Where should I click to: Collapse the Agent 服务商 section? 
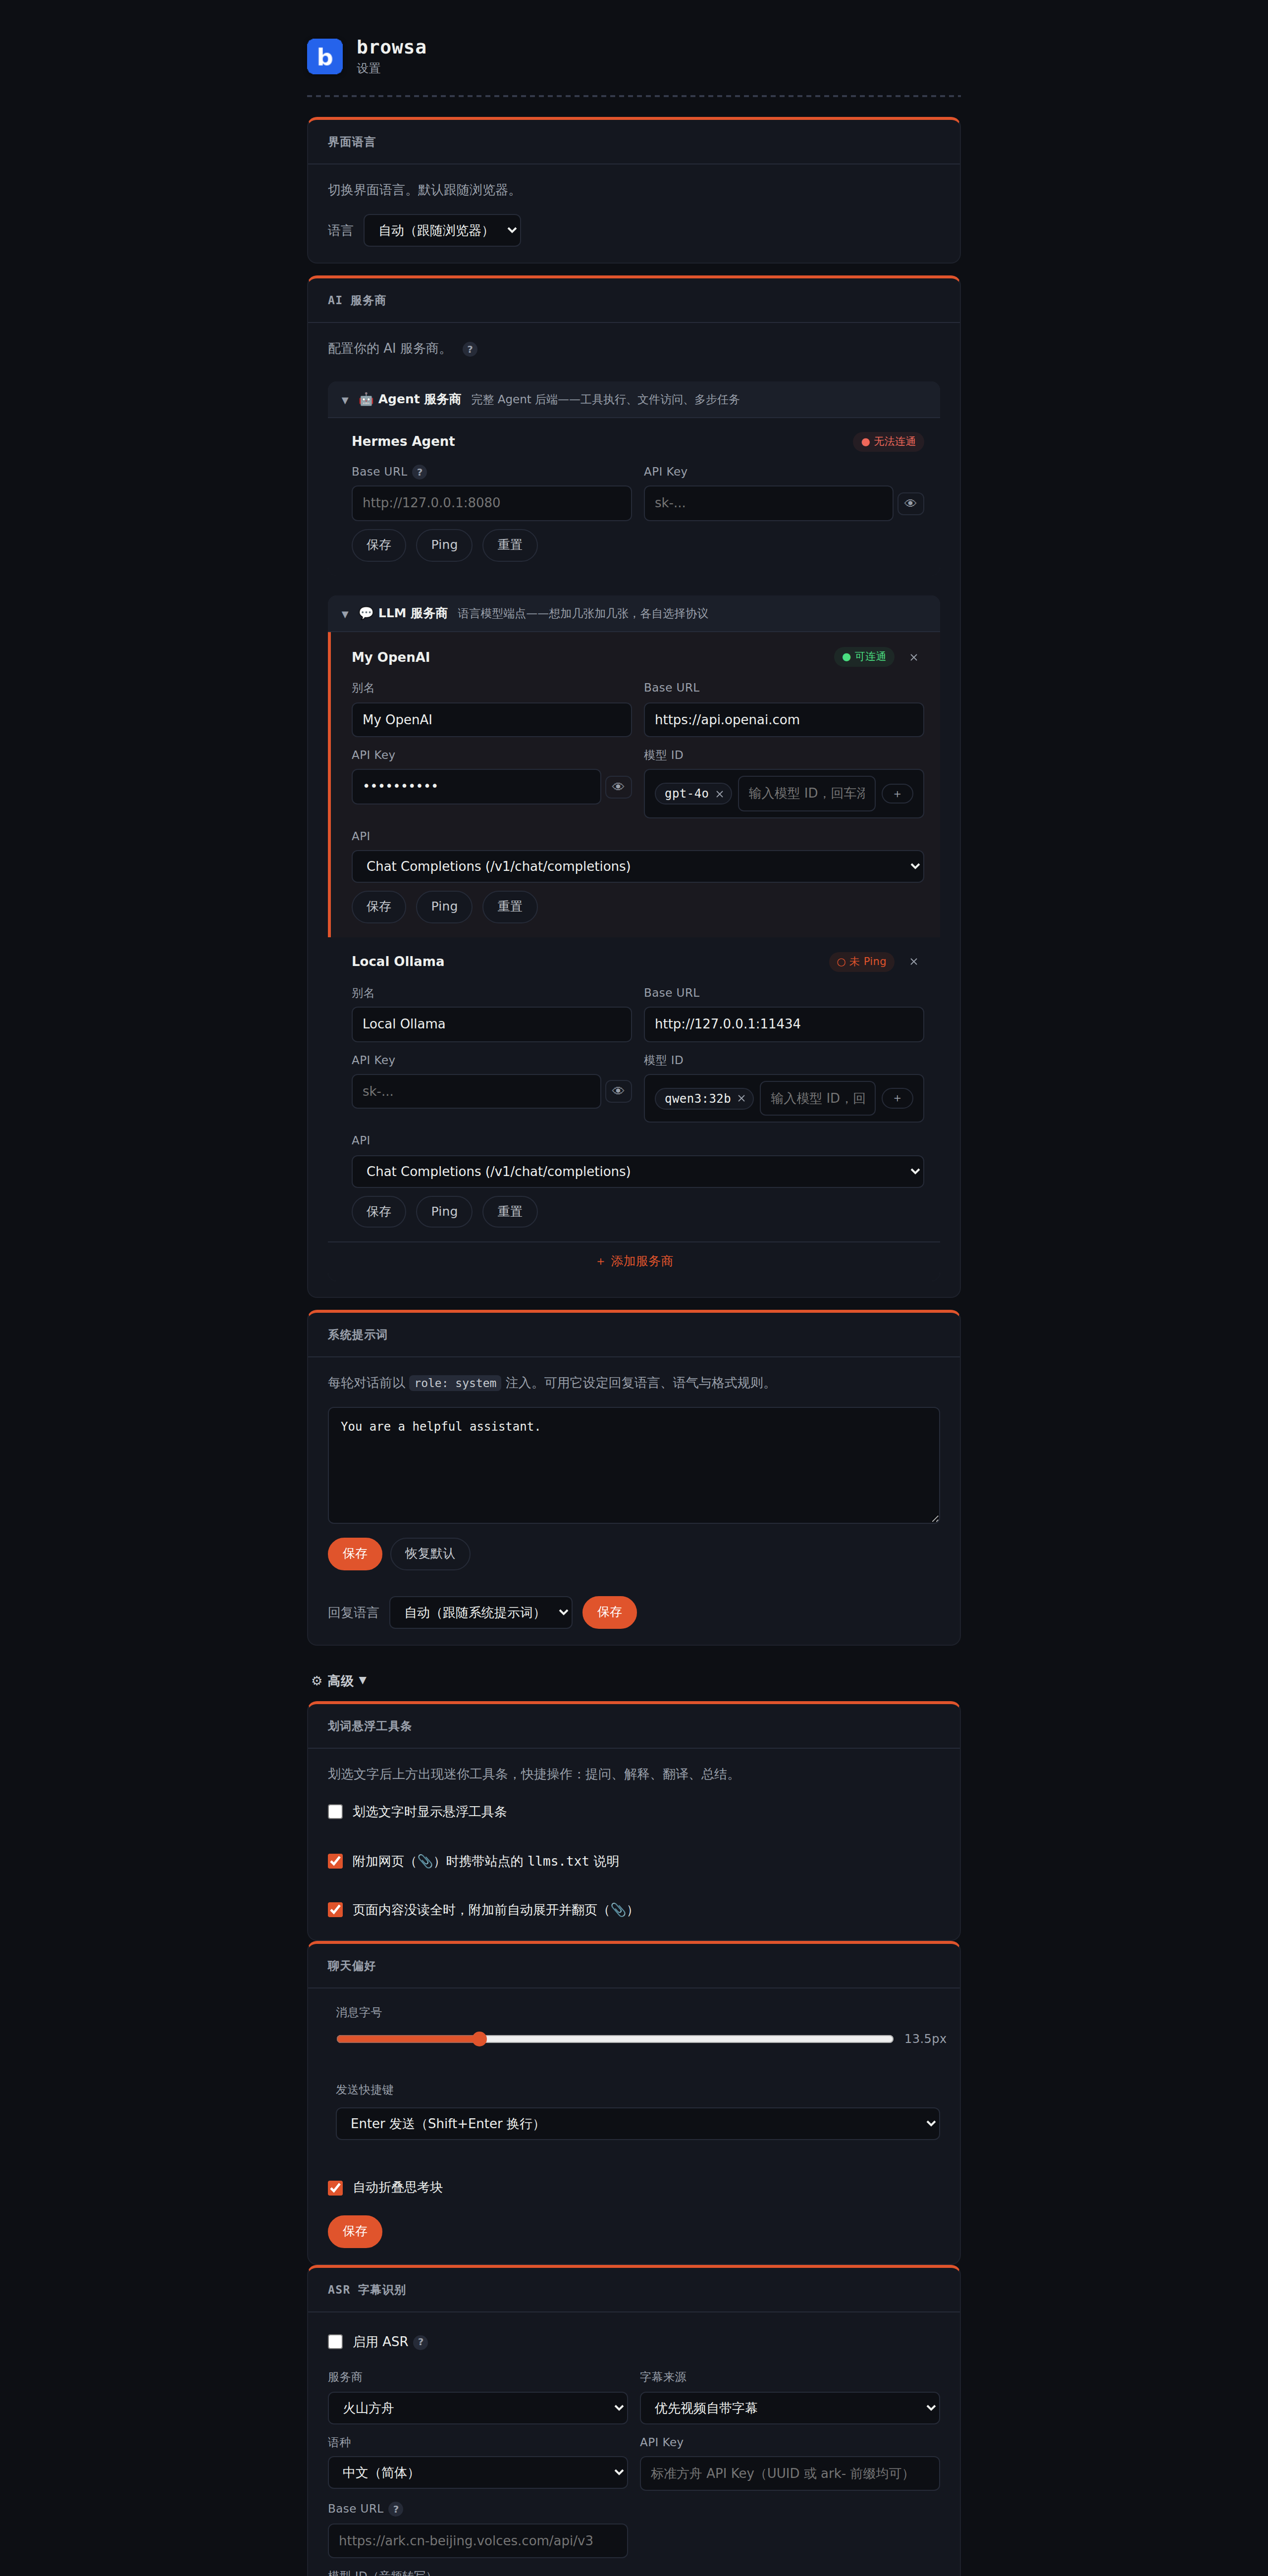point(345,400)
